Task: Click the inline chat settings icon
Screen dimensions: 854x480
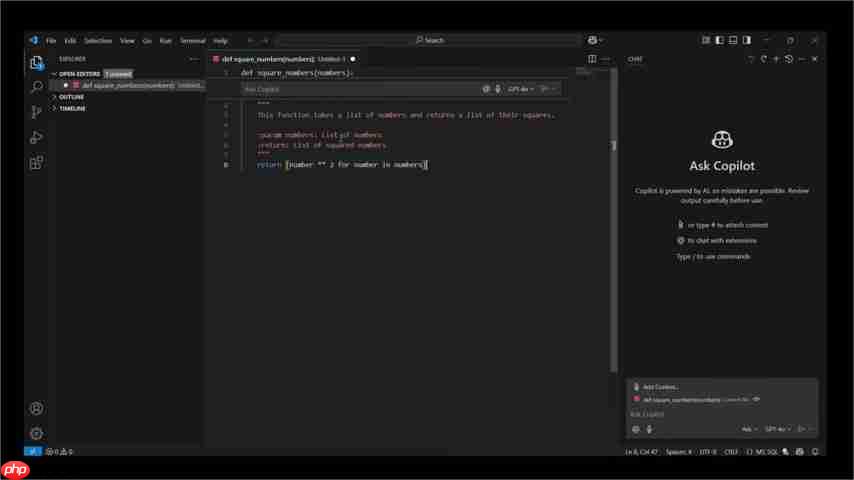Action: coord(486,89)
